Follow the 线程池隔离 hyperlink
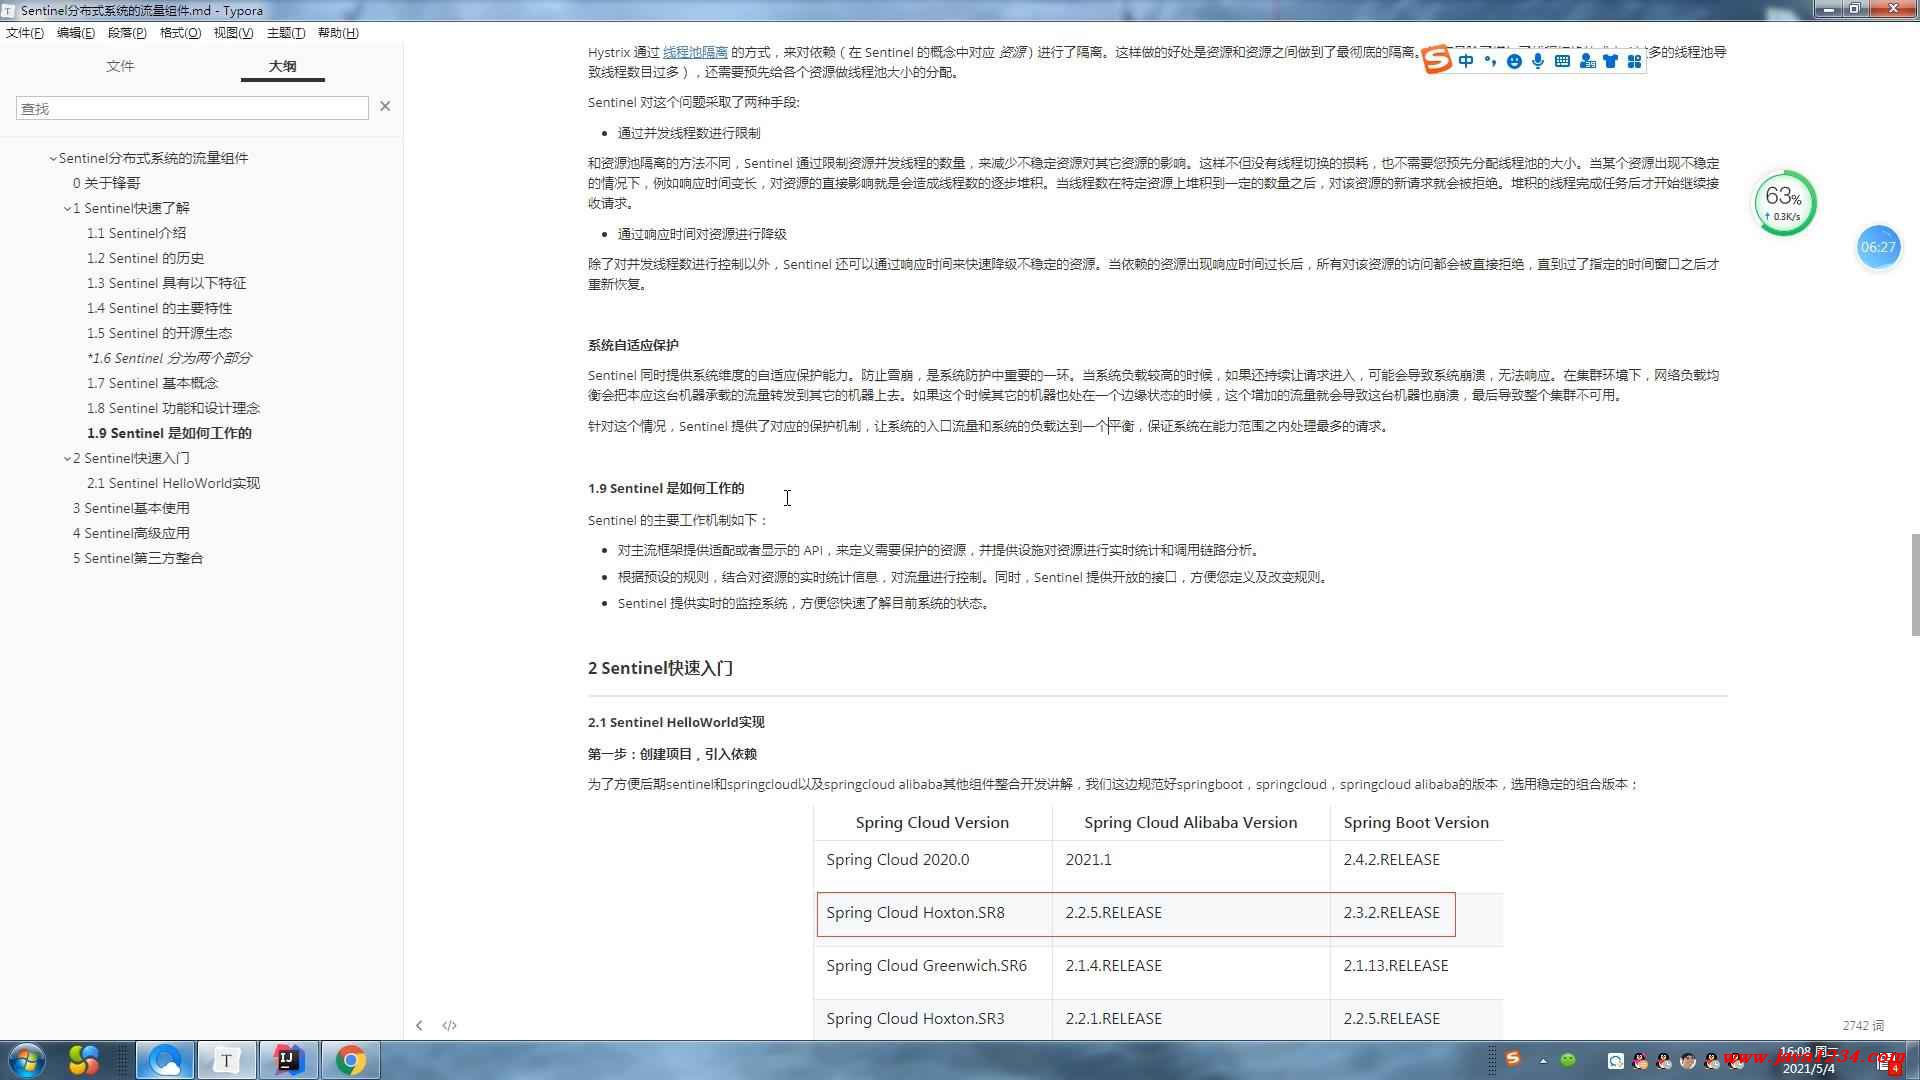This screenshot has width=1920, height=1080. click(695, 52)
